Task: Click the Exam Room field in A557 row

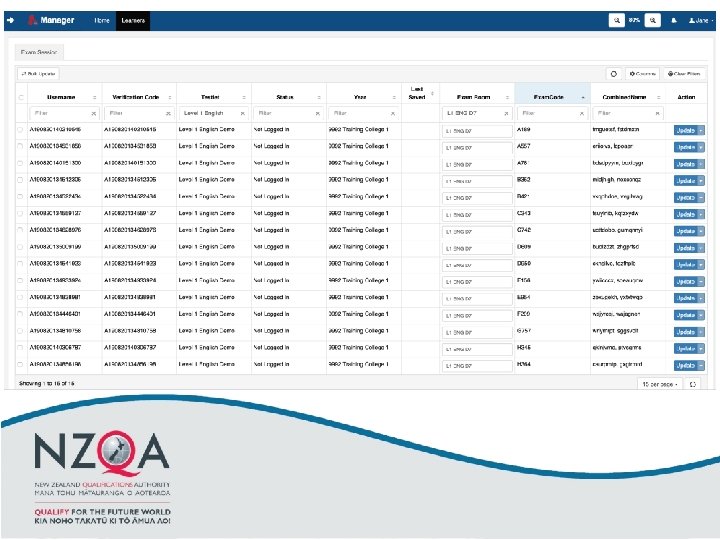Action: [477, 148]
